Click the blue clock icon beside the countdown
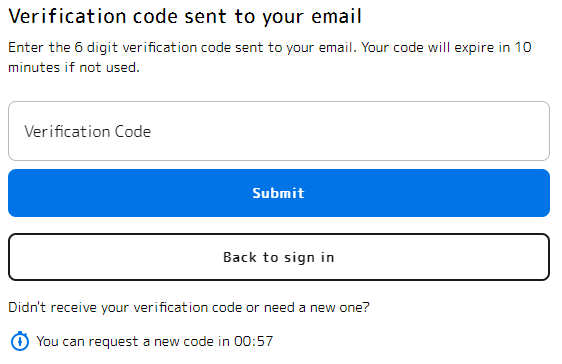The image size is (562, 364). pos(20,341)
